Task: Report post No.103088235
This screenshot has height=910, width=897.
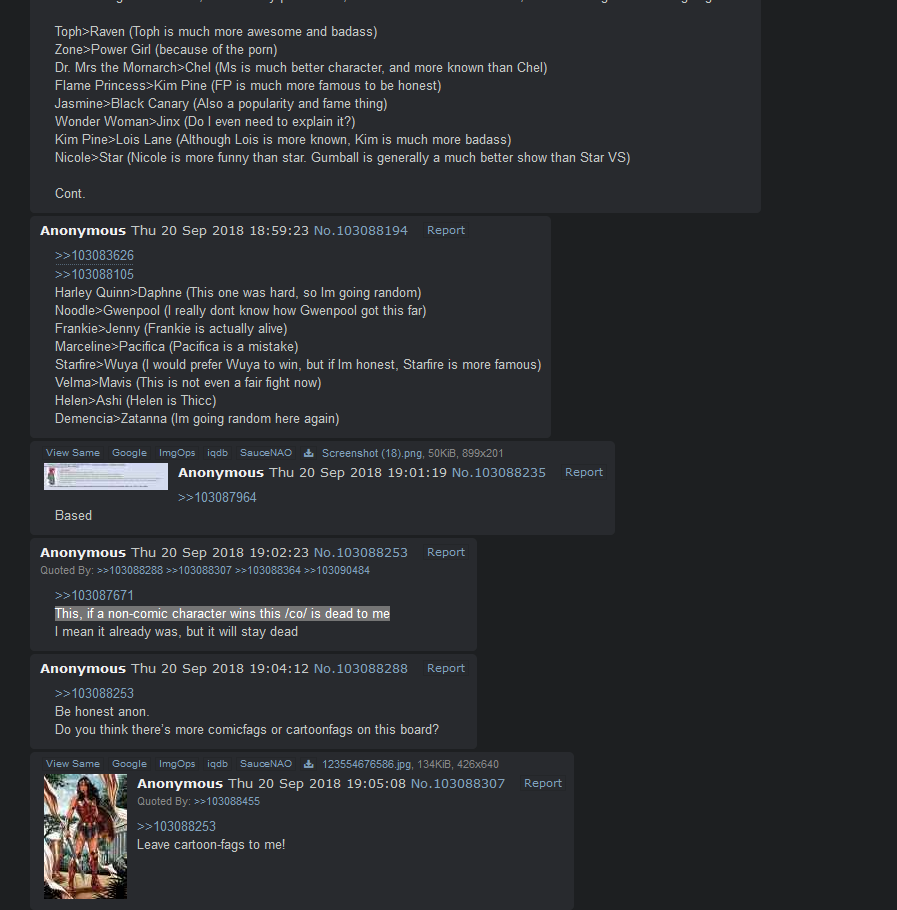Action: coord(584,472)
